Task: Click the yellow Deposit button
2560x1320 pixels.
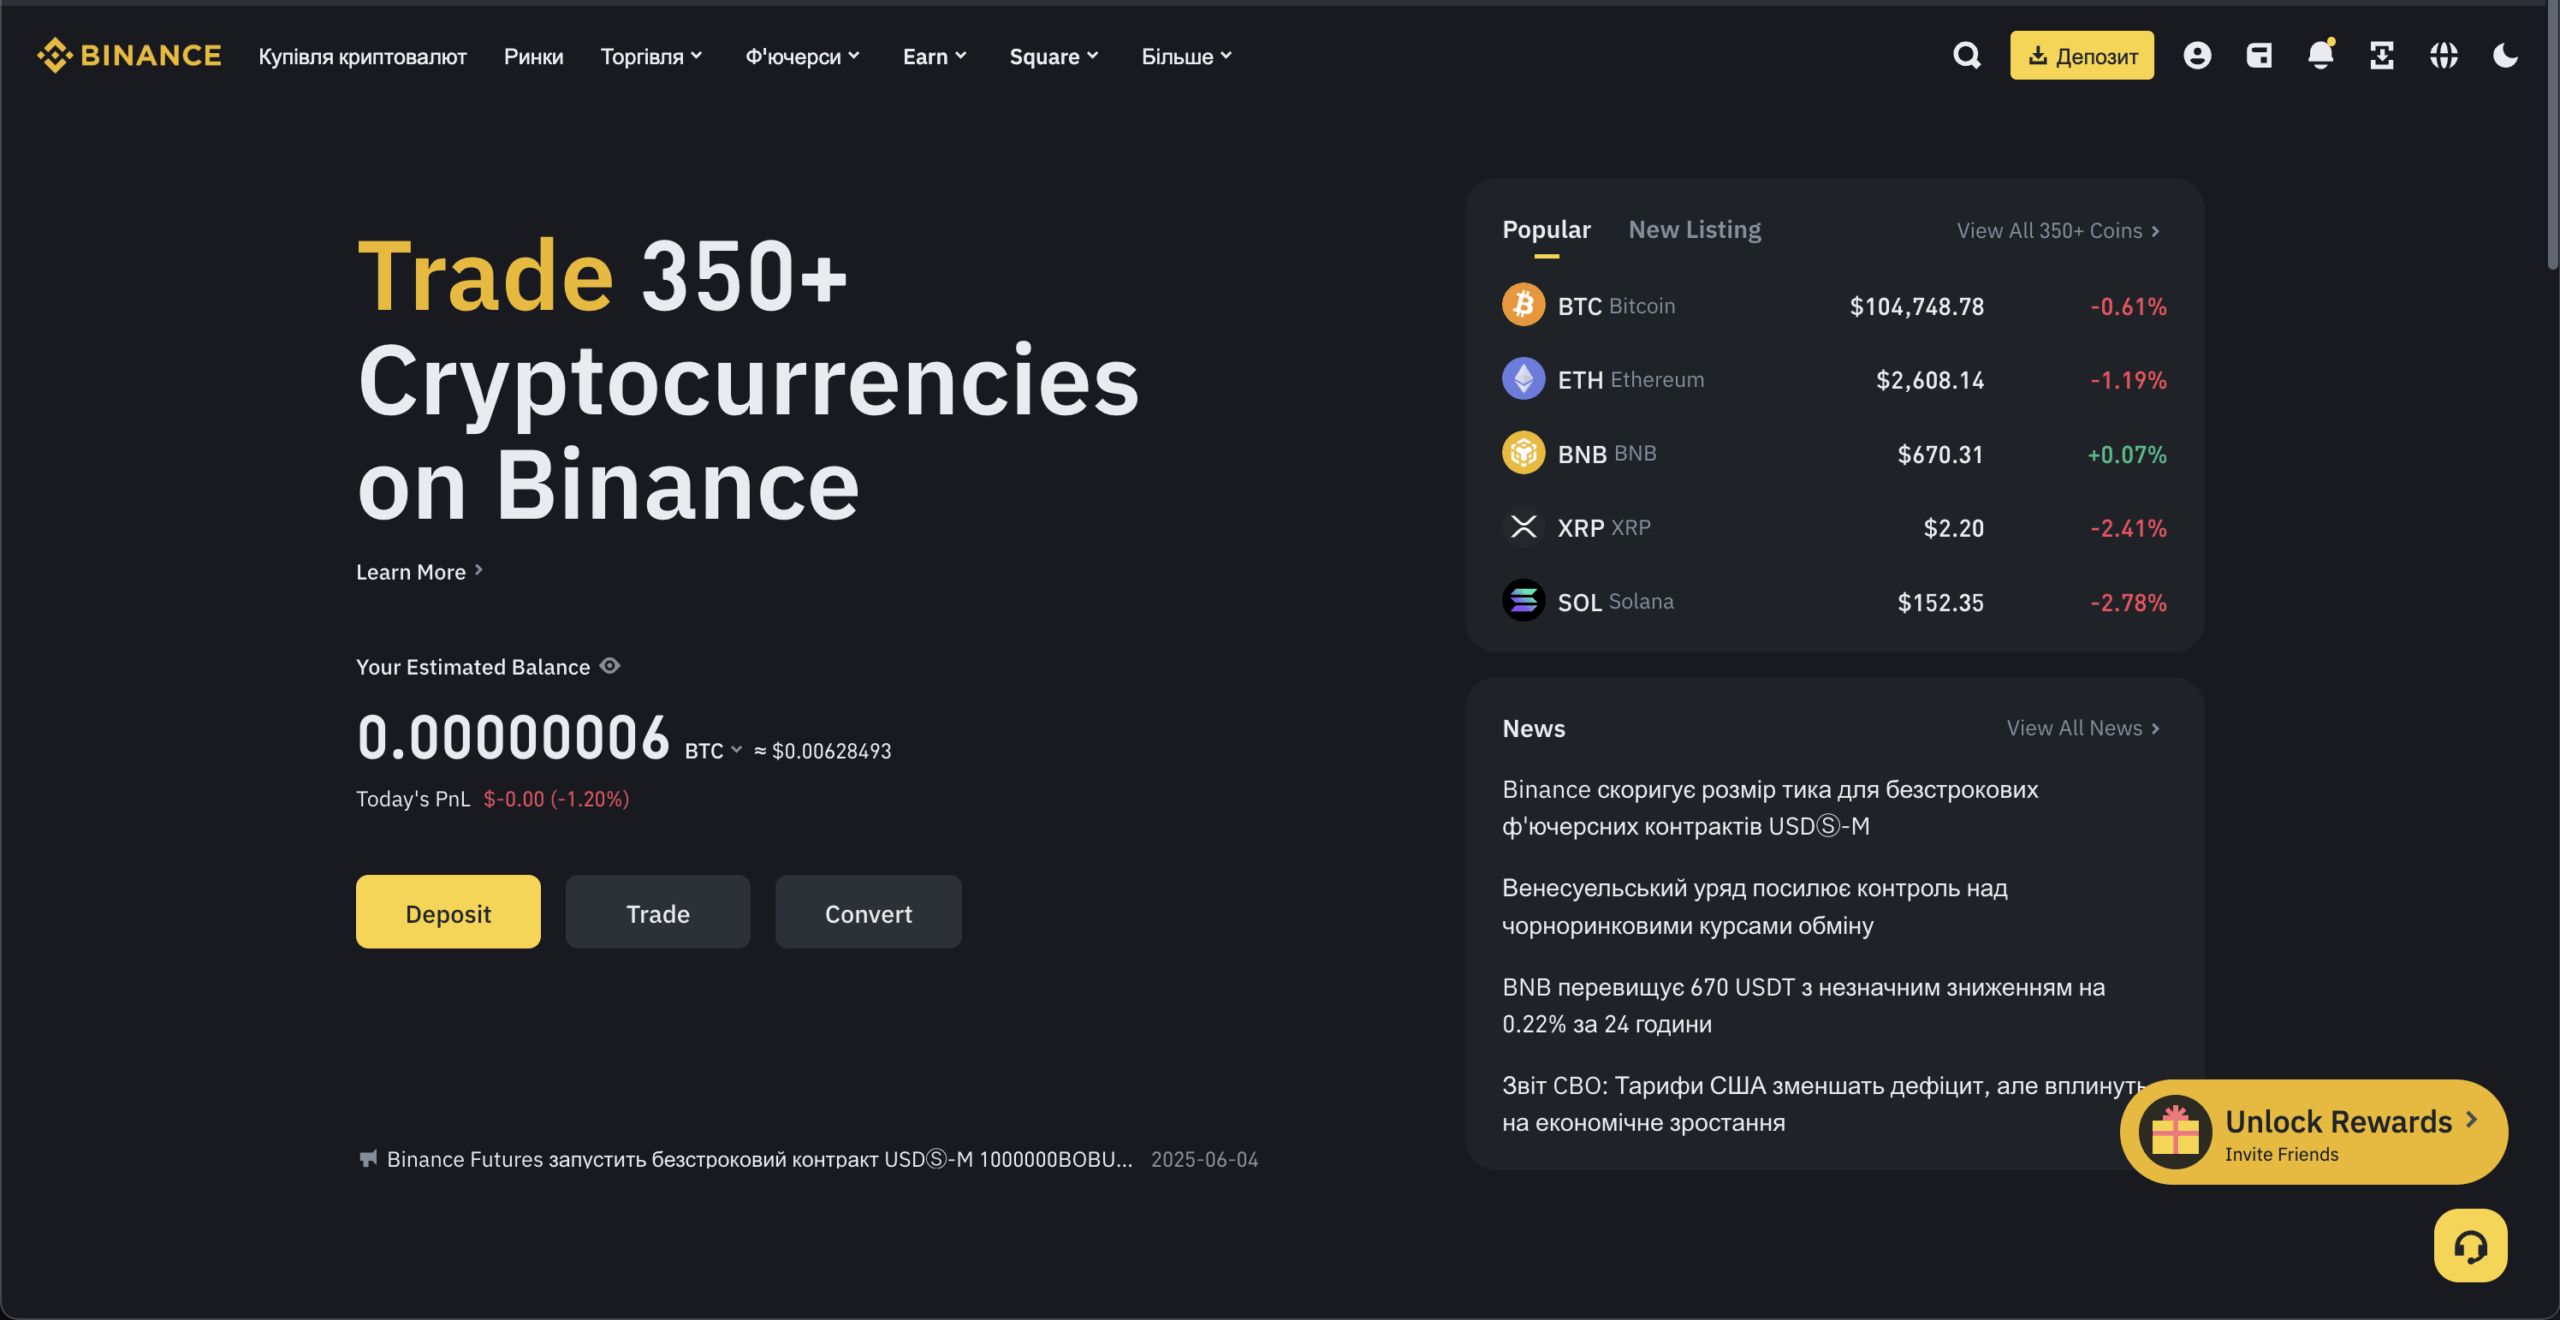Action: 448,912
